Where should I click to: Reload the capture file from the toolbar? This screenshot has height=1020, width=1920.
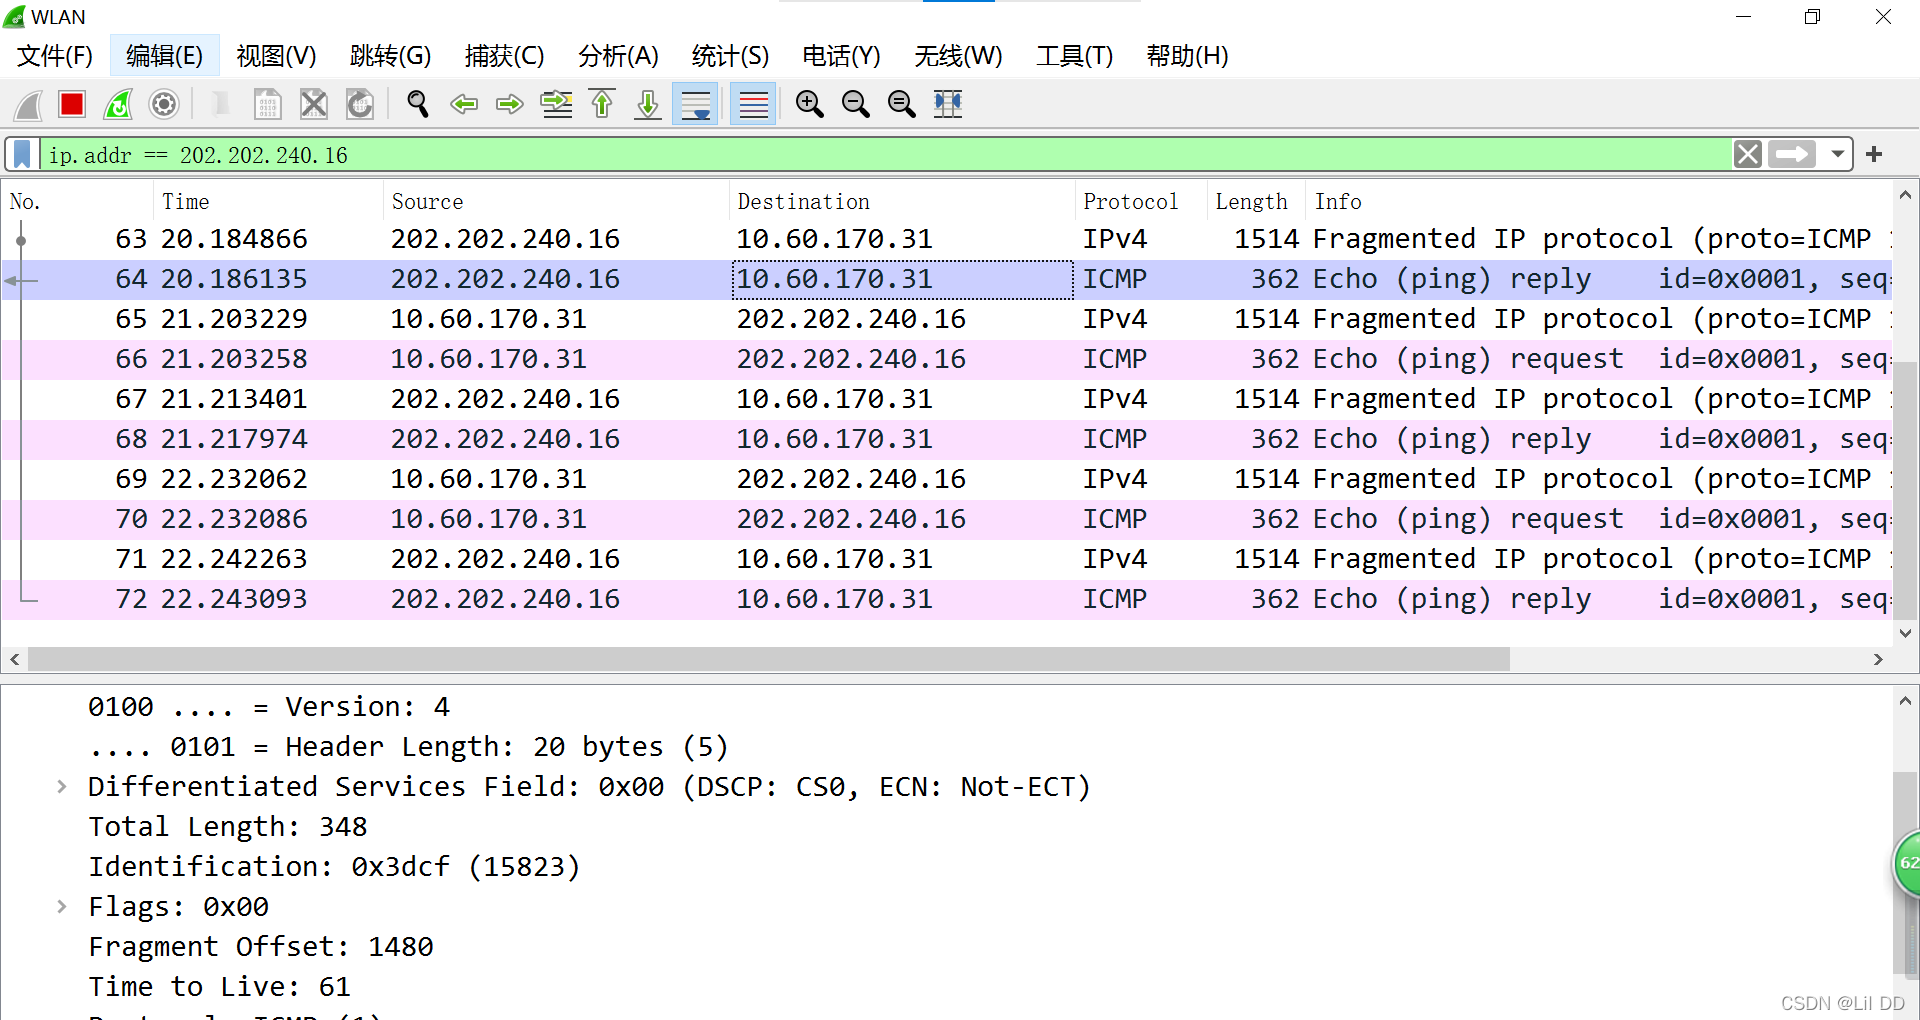(360, 104)
